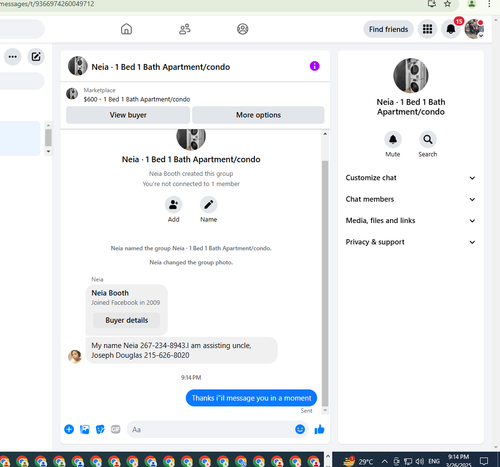Open the Friends icon in top navigation
Viewport: 500px width, 467px height.
point(185,29)
